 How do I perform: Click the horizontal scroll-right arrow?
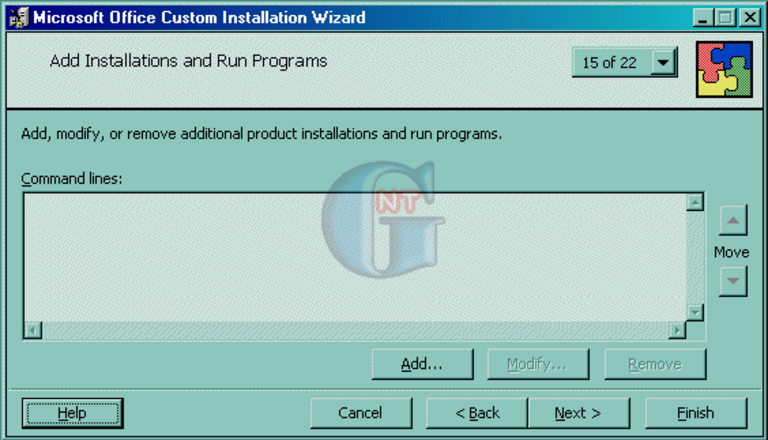click(x=677, y=330)
